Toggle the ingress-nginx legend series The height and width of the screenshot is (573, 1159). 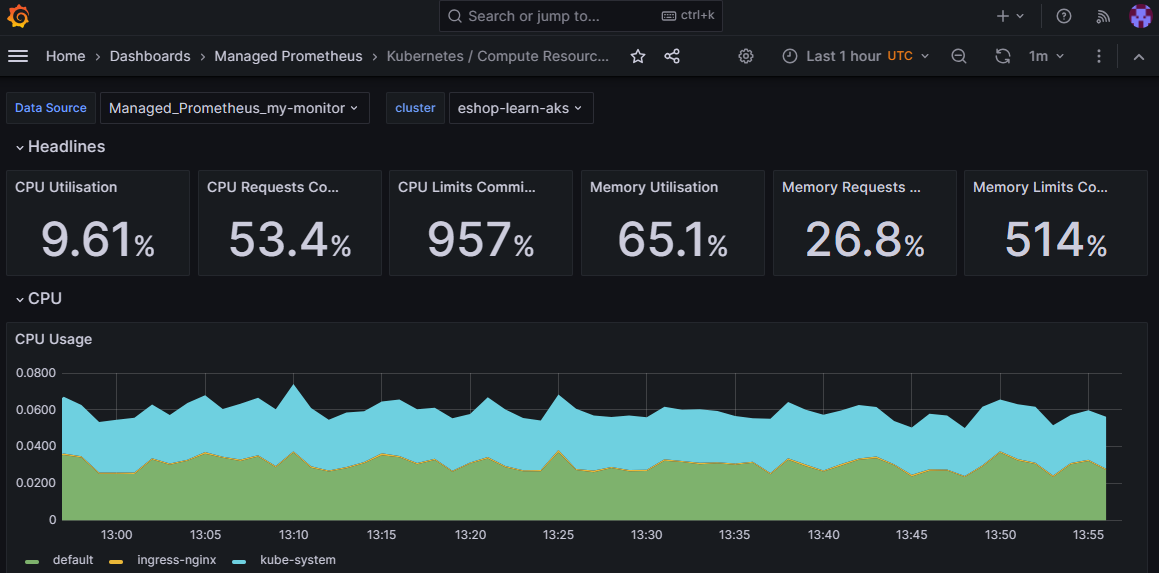tap(175, 560)
